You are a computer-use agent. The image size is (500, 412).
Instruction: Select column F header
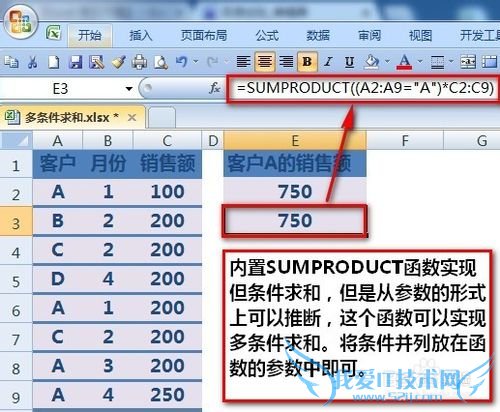tap(405, 141)
